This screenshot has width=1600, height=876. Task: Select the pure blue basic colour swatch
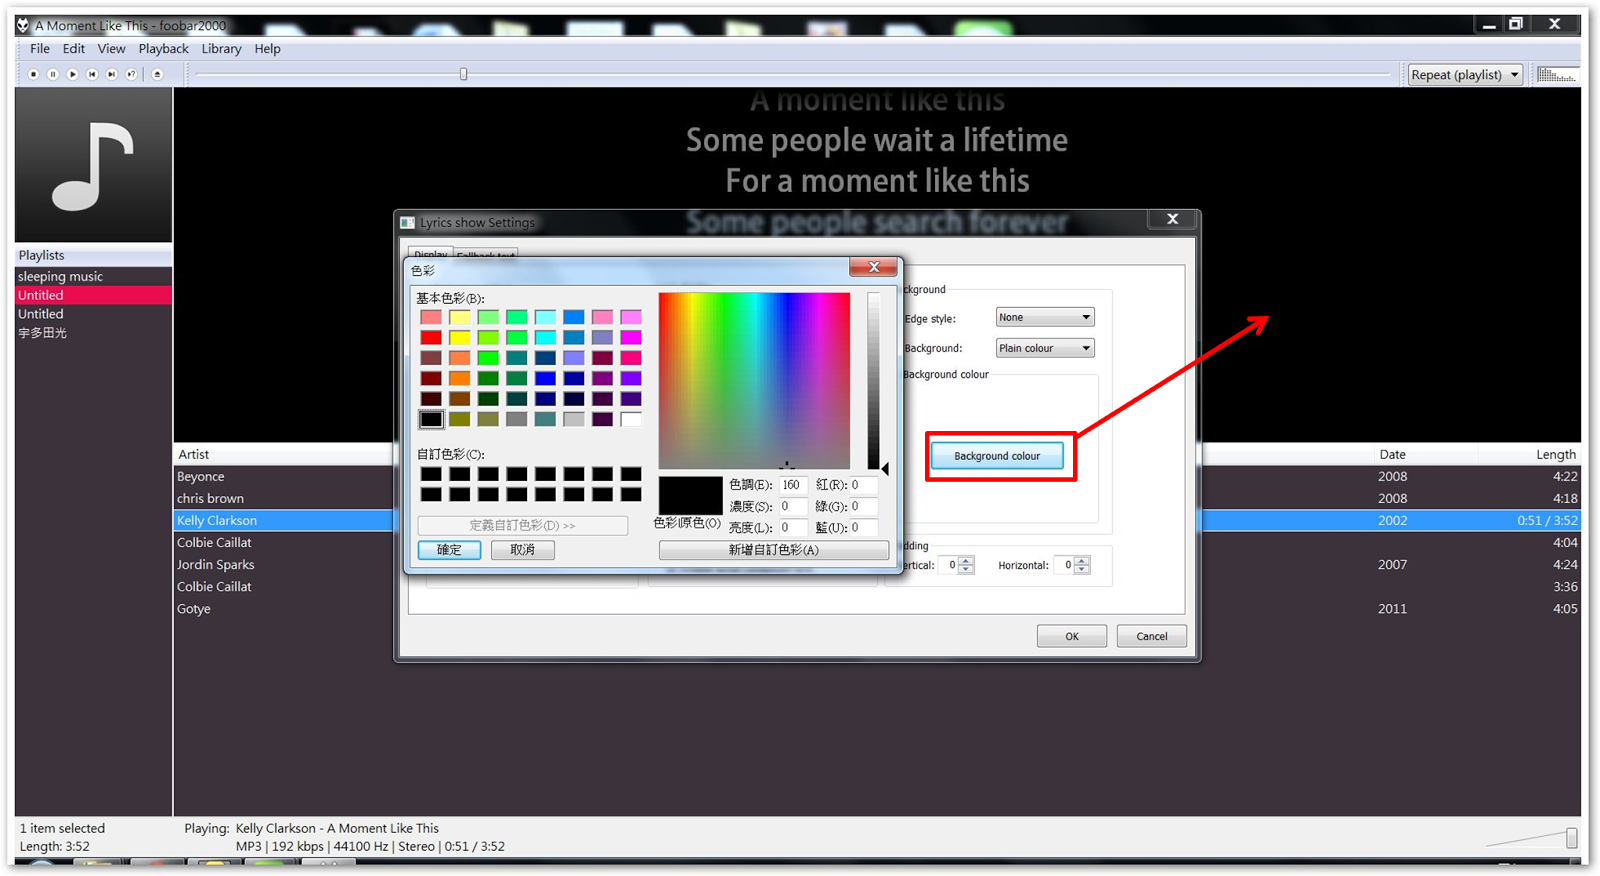545,378
